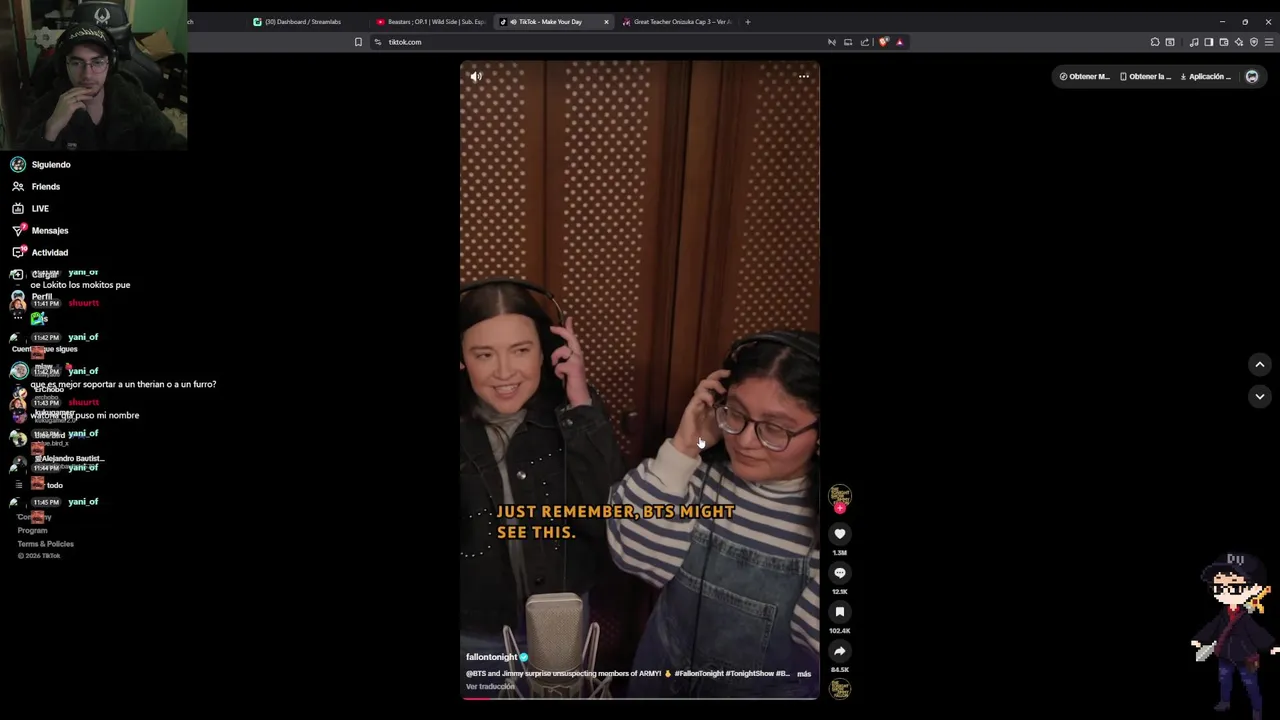Follow fallontonight via the red plus badge
This screenshot has width=1280, height=720.
[840, 508]
